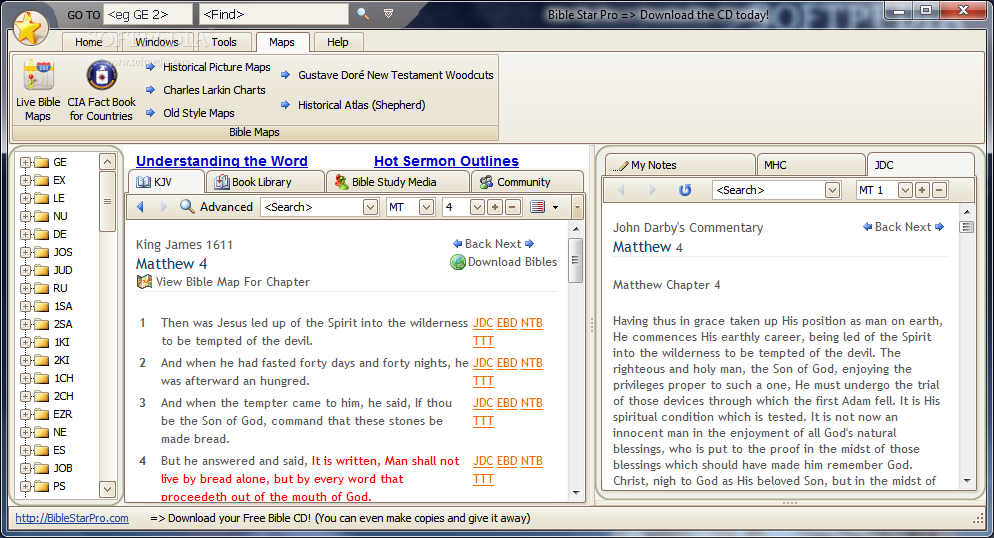
Task: Click the magnifier search icon in top bar
Action: tap(363, 13)
